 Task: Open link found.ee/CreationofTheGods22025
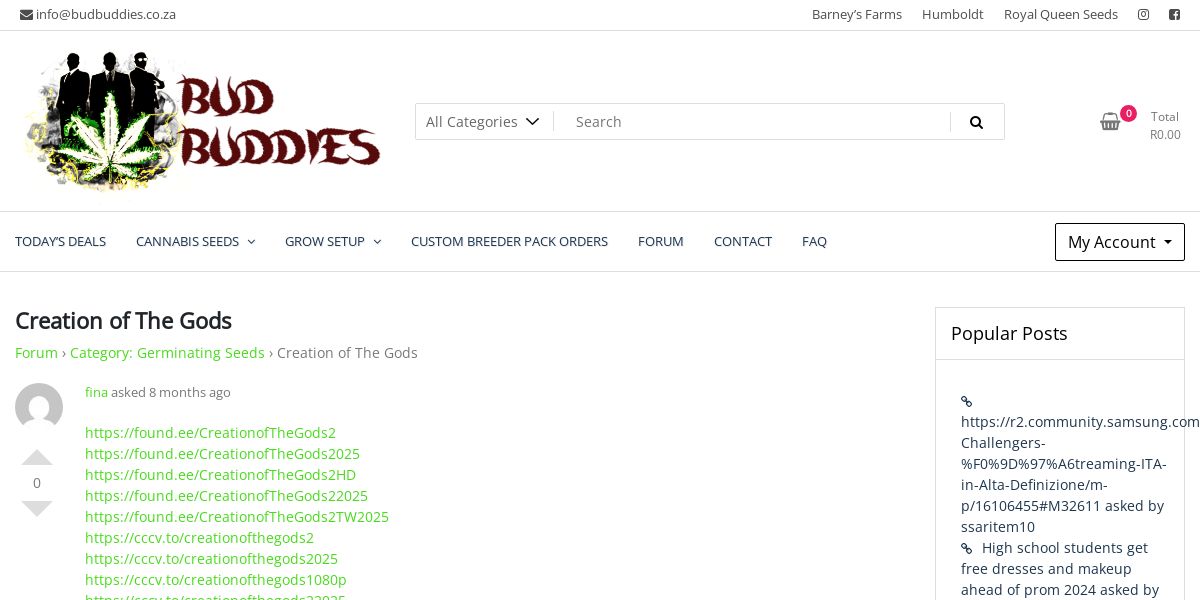coord(226,496)
